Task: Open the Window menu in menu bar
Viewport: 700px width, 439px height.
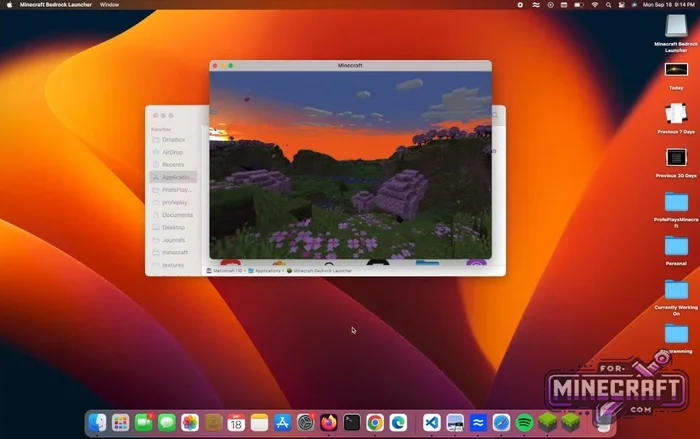Action: point(110,5)
